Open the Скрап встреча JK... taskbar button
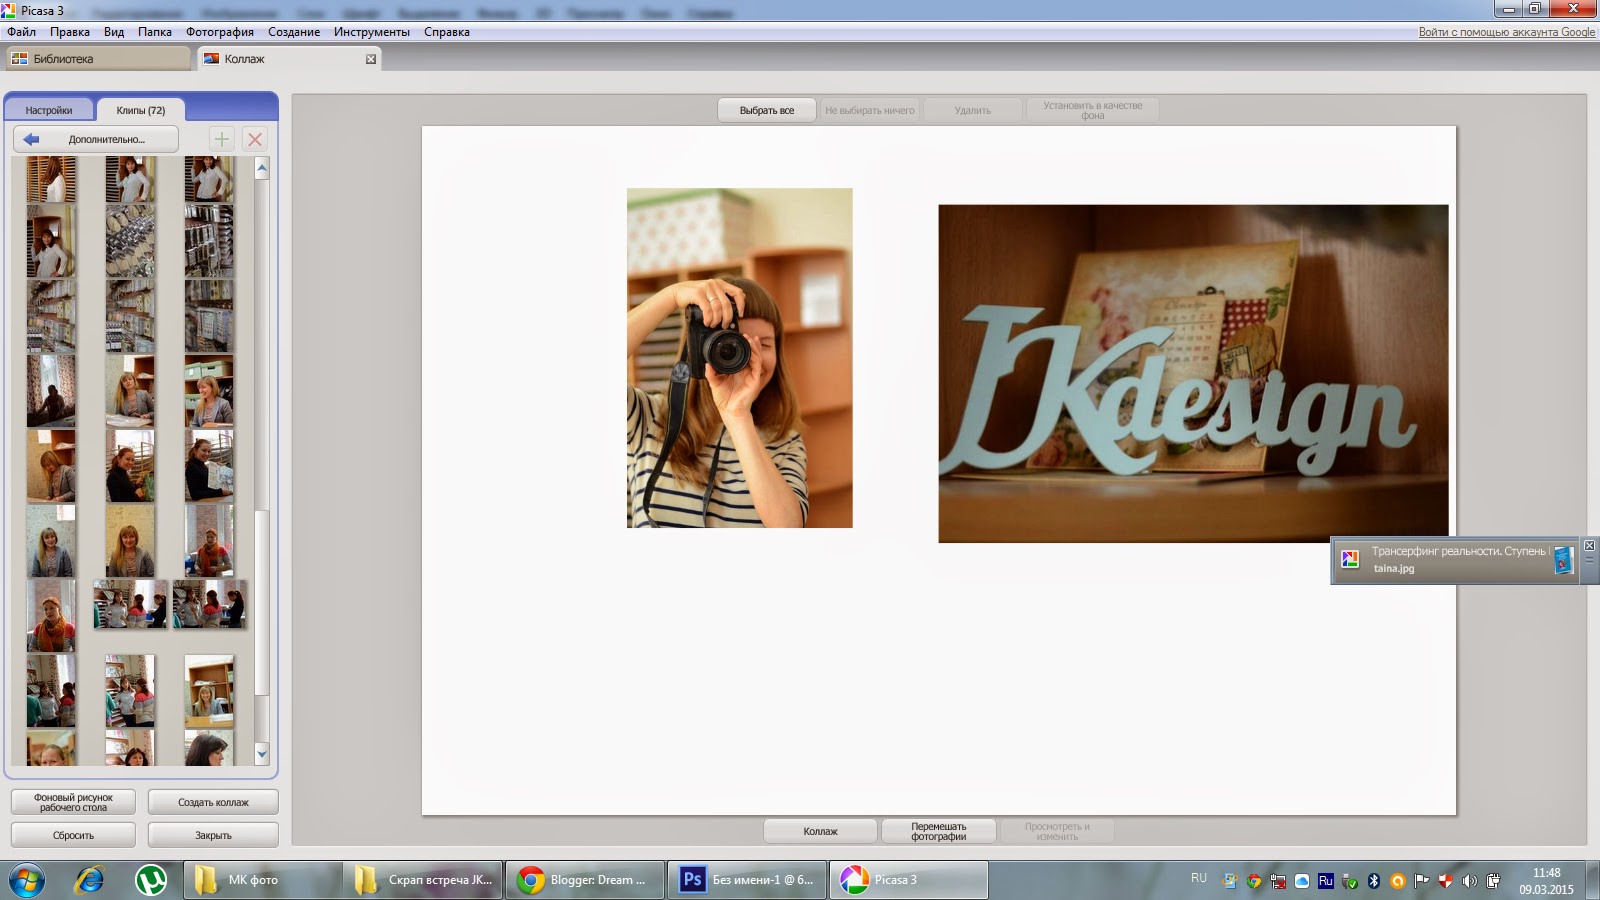The image size is (1600, 900). (423, 880)
